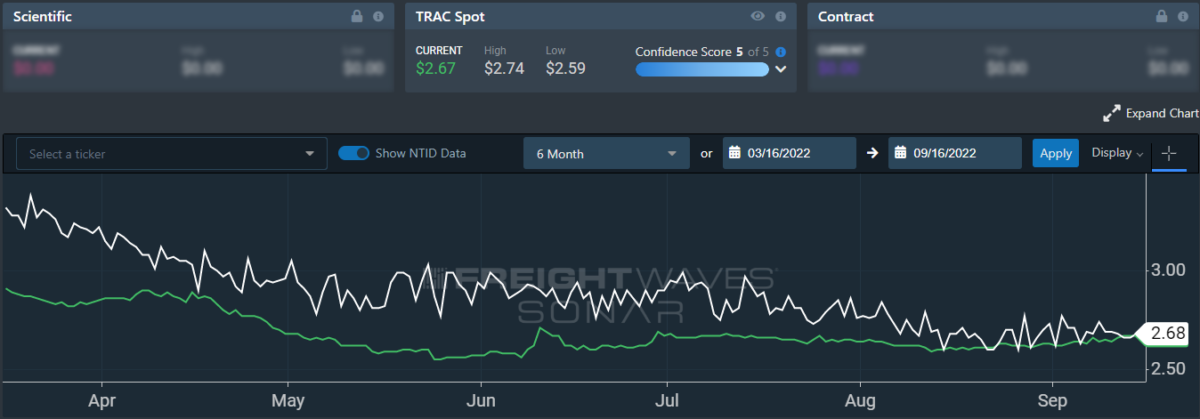
Task: Click the Confidence Score progress bar
Action: 702,69
